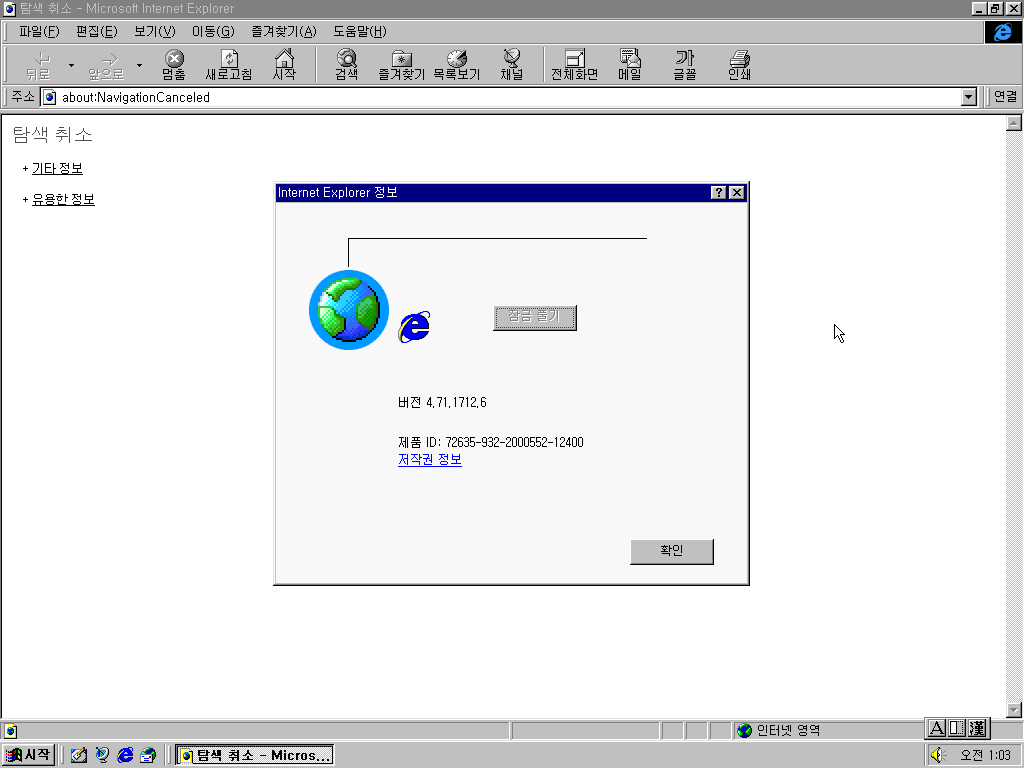Open the History (목록보기) toolbar icon
This screenshot has width=1024, height=768.
[456, 65]
